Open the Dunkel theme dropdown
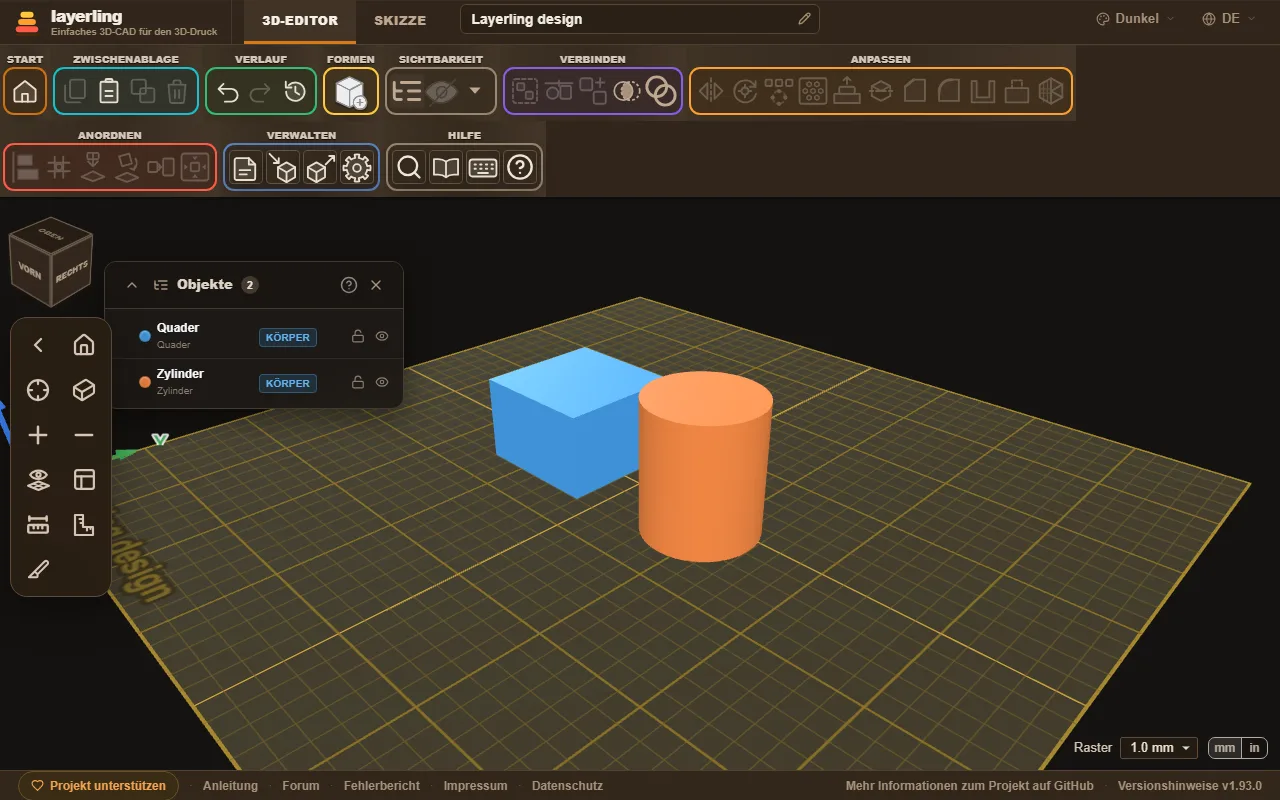Viewport: 1280px width, 800px height. (1136, 19)
